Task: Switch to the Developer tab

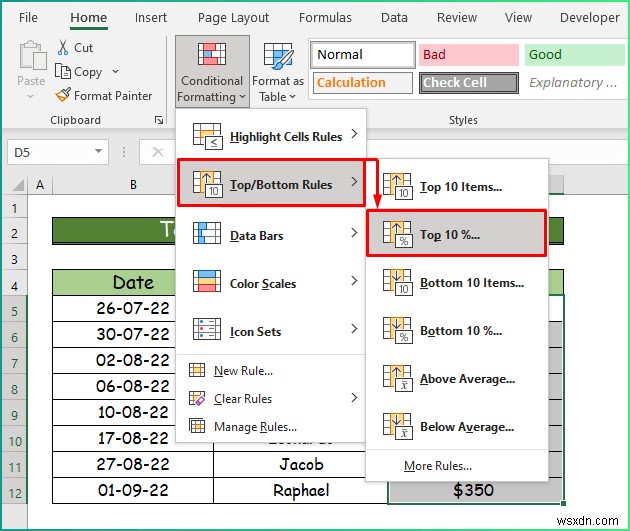Action: tap(589, 18)
